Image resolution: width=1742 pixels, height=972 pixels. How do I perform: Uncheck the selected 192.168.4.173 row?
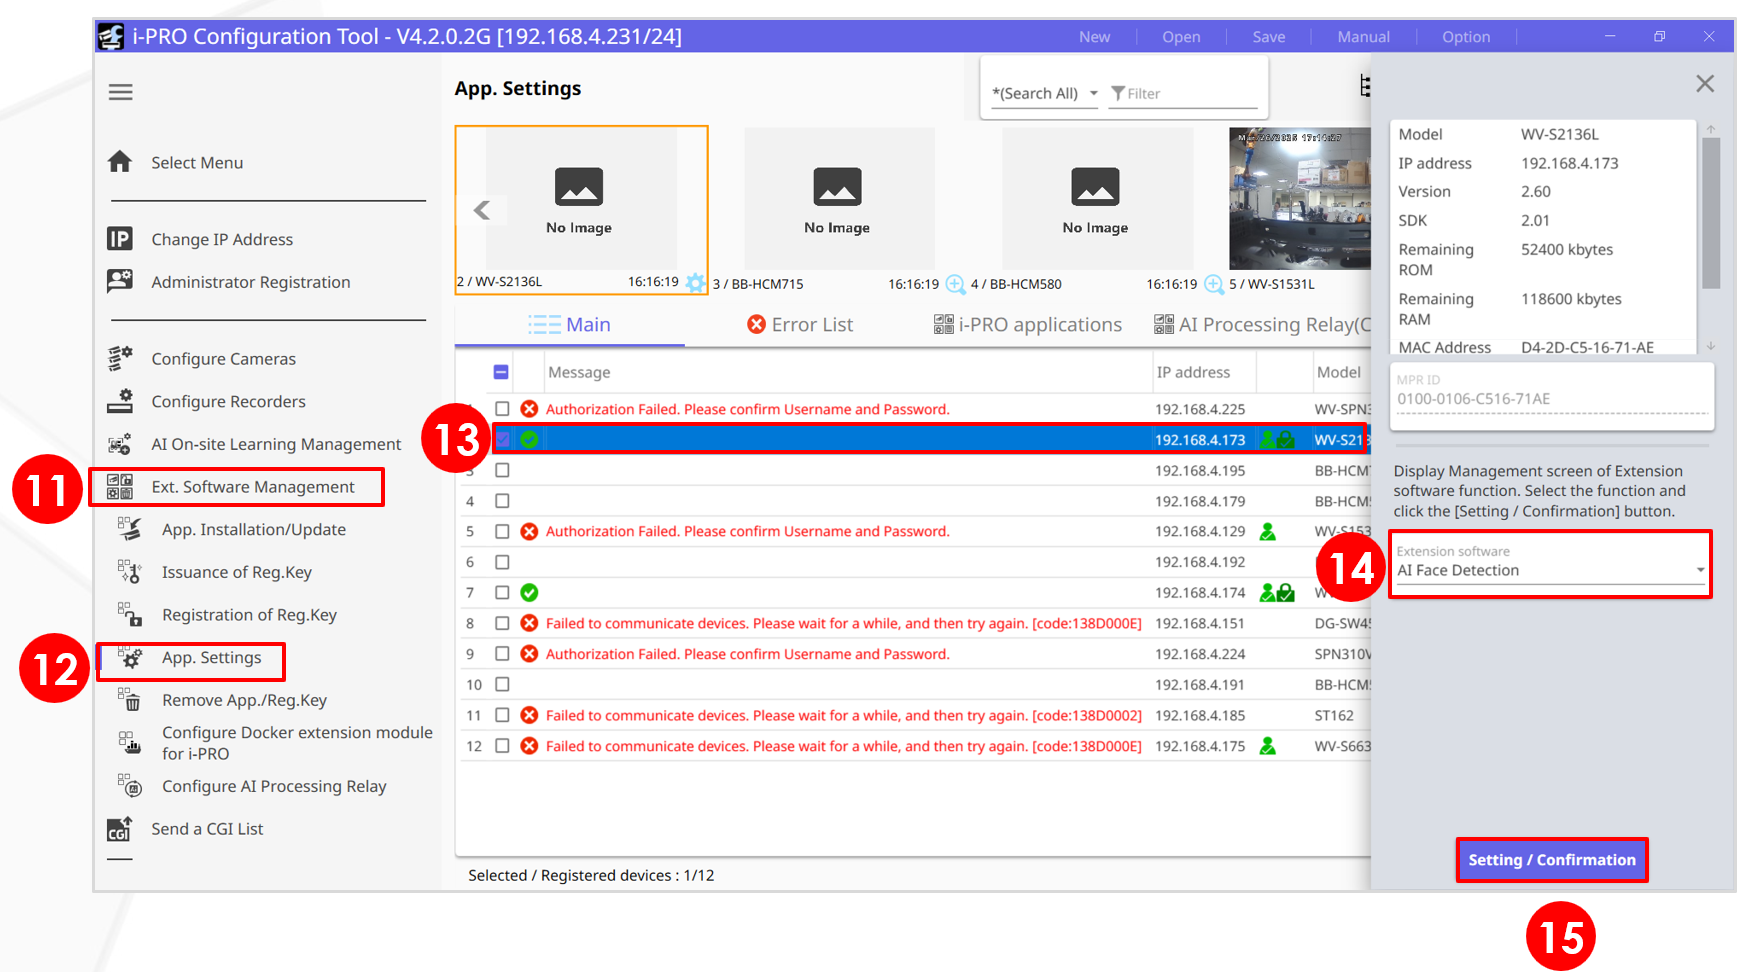[502, 439]
